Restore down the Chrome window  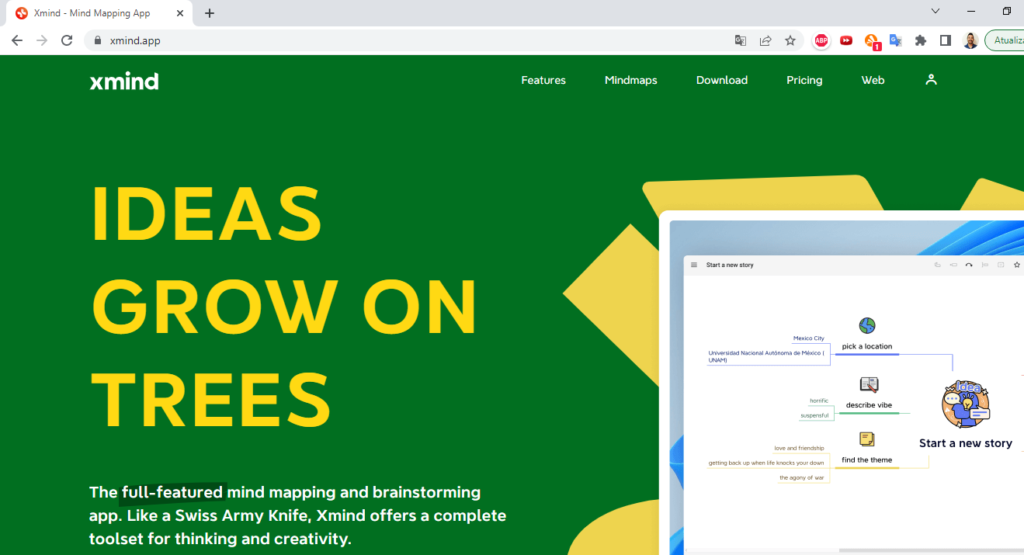[1006, 11]
